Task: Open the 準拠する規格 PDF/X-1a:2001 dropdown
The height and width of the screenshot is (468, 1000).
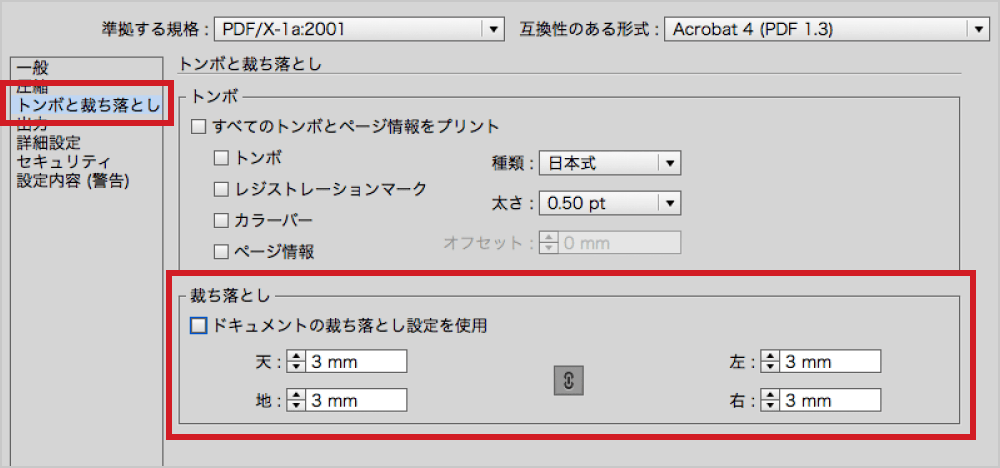Action: pyautogui.click(x=494, y=29)
